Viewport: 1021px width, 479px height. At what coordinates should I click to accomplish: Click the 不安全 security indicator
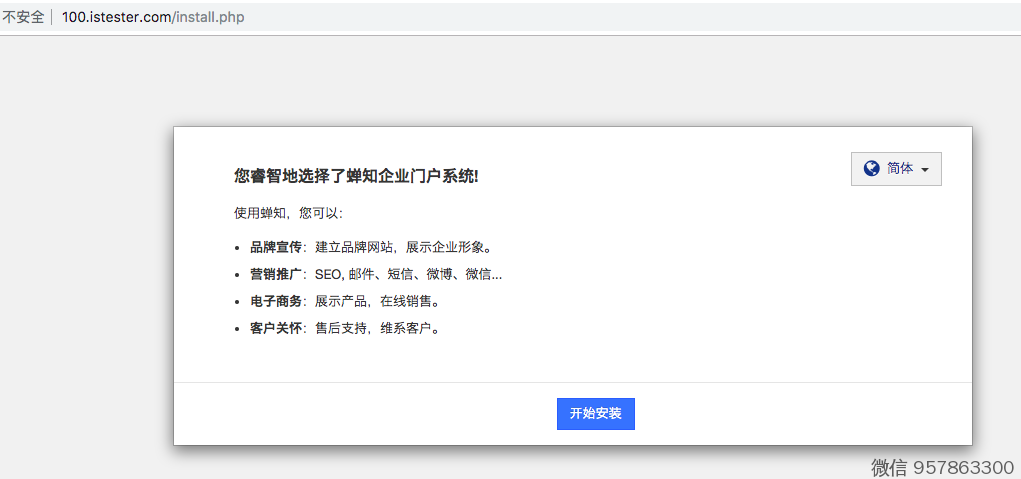pos(23,17)
